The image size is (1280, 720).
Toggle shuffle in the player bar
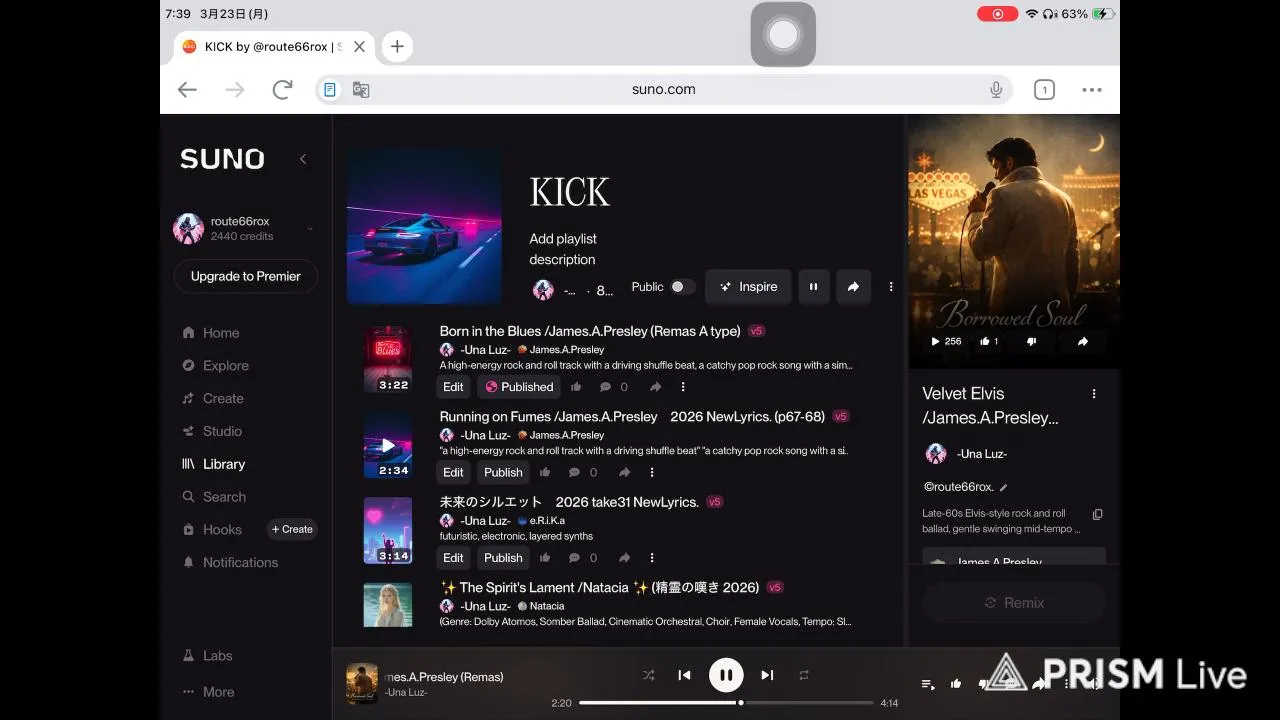point(649,675)
